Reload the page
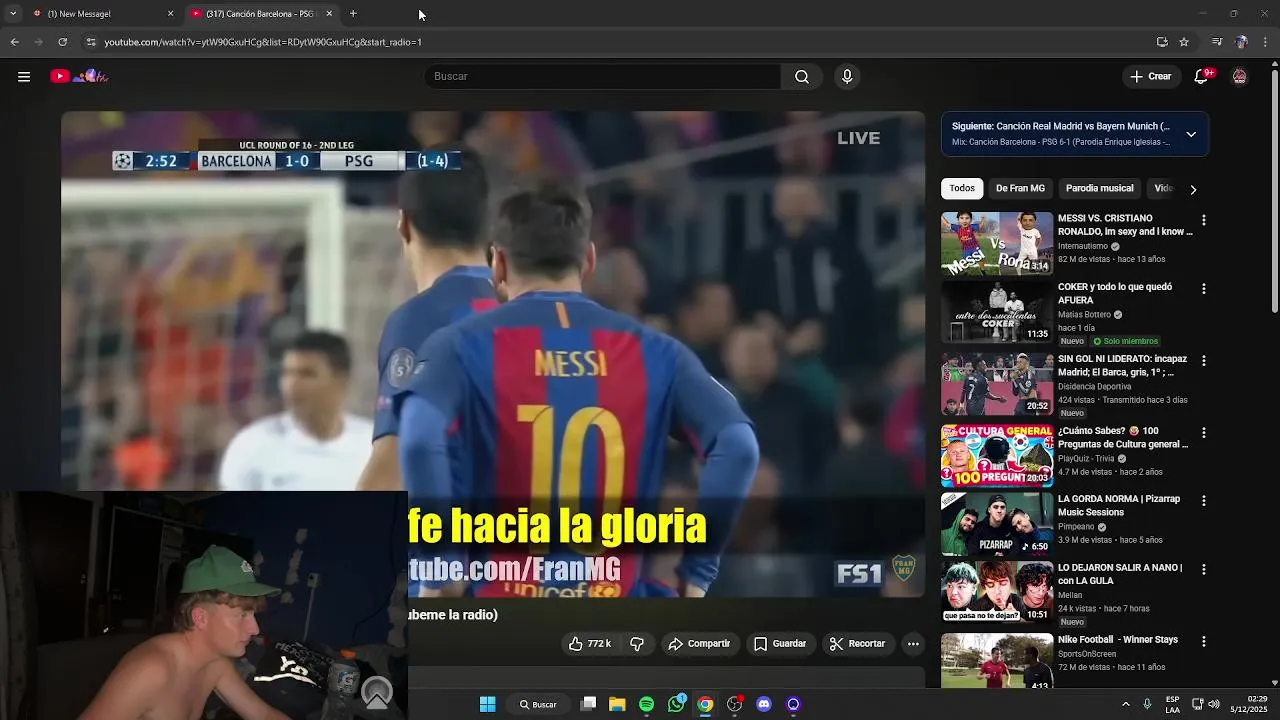Viewport: 1280px width, 720px height. (x=62, y=42)
